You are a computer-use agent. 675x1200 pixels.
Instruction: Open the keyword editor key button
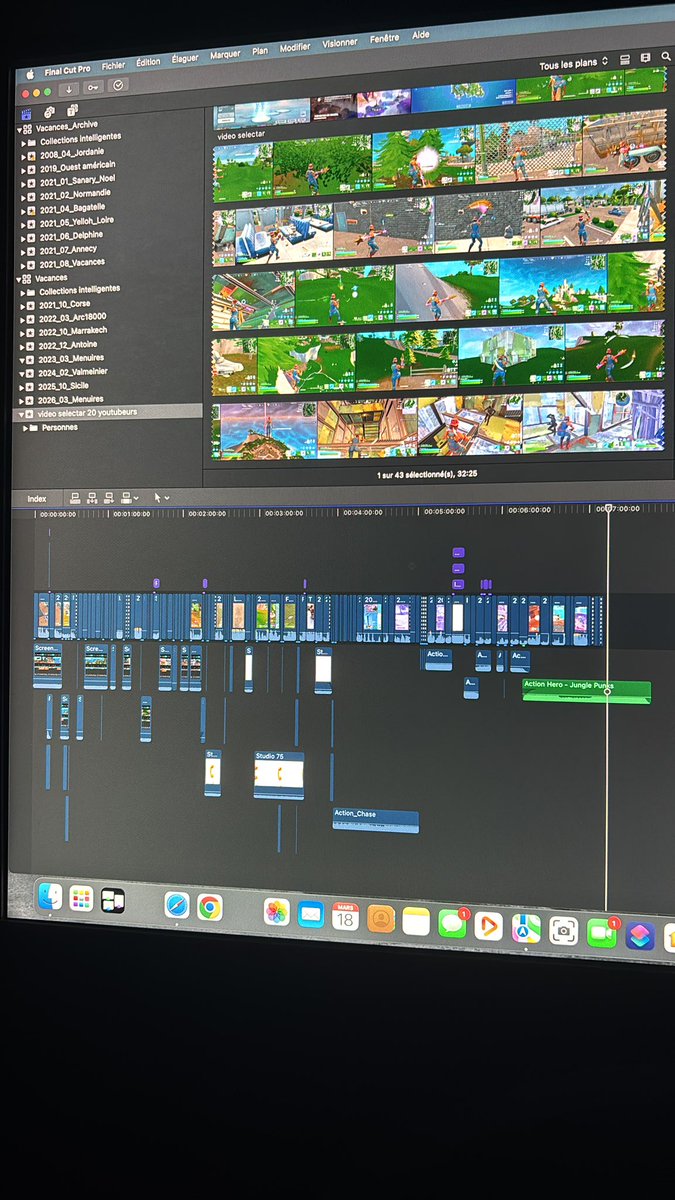point(93,88)
